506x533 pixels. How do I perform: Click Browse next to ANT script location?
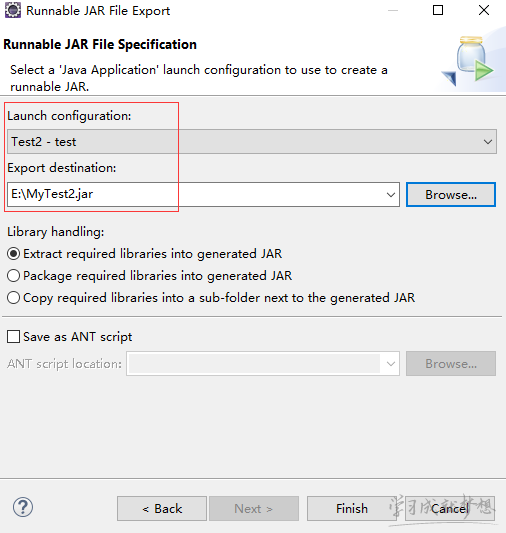pyautogui.click(x=451, y=364)
